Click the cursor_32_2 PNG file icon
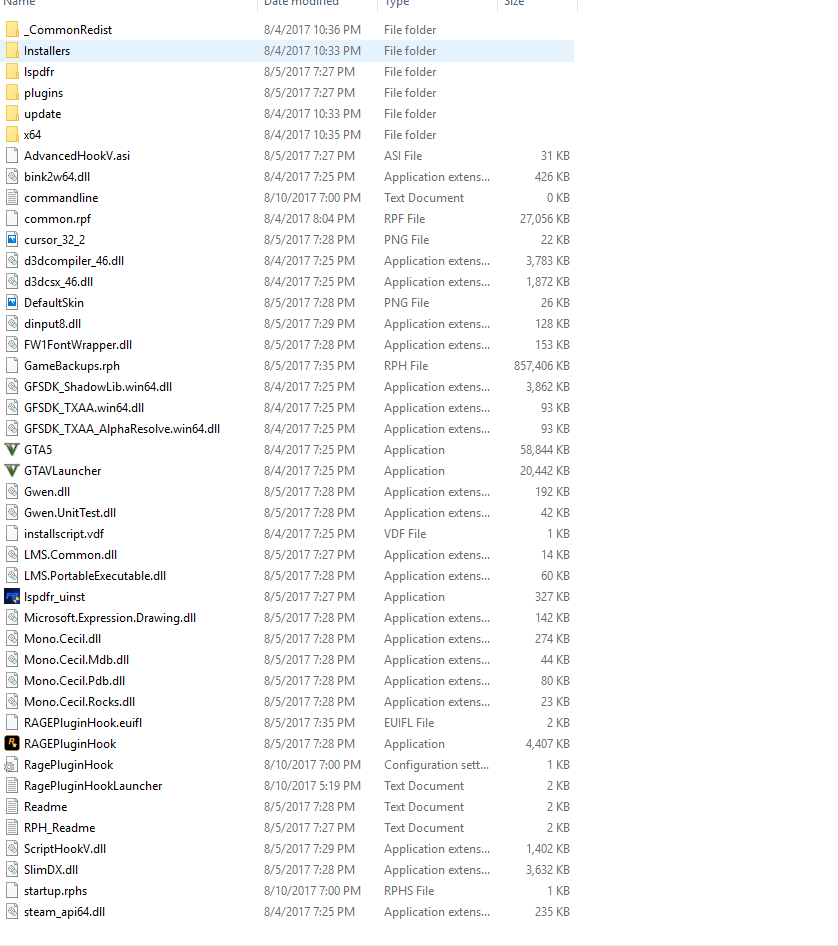Image resolution: width=838 pixels, height=946 pixels. coord(11,240)
